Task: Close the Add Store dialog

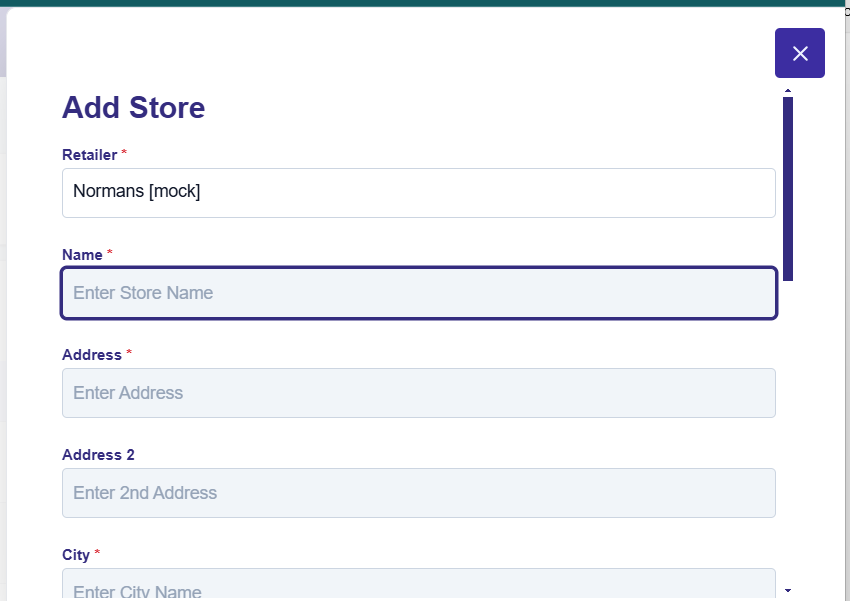Action: point(799,53)
